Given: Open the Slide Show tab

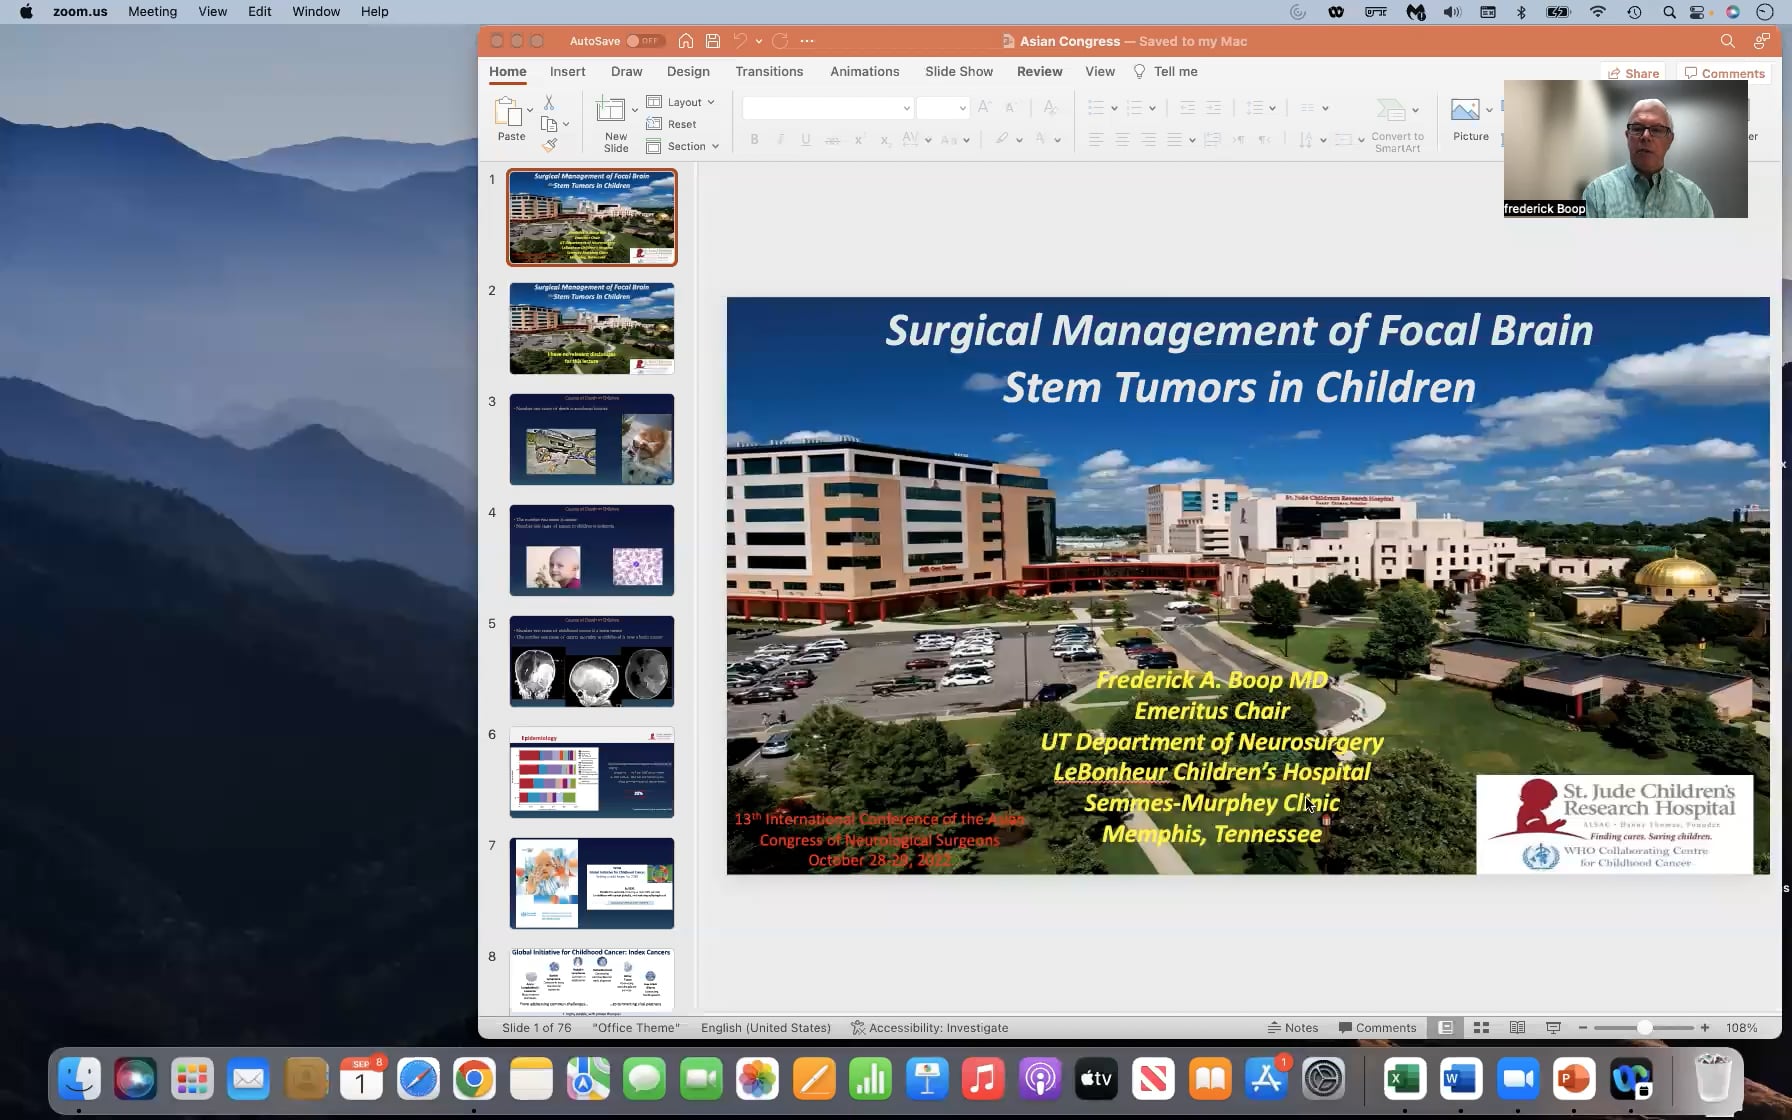Looking at the screenshot, I should [x=958, y=71].
